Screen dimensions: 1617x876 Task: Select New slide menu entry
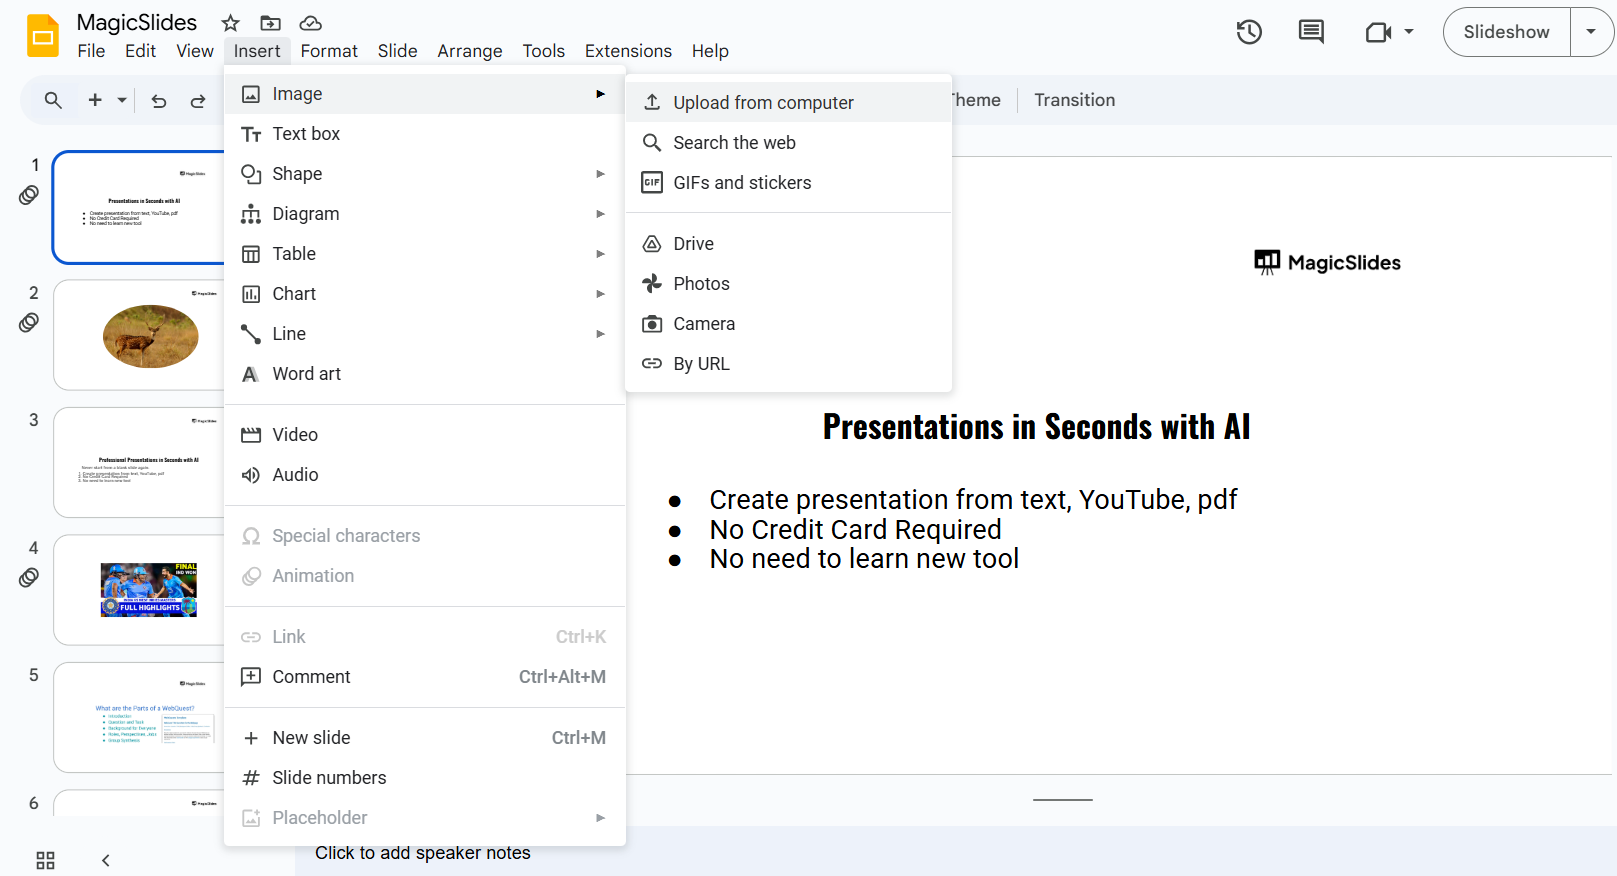pyautogui.click(x=425, y=738)
